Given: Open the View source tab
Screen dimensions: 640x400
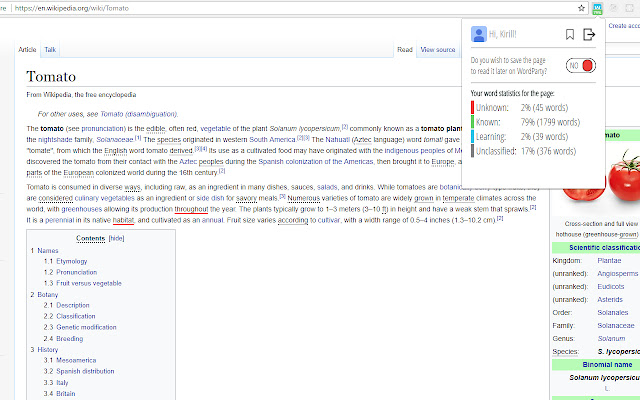Looking at the screenshot, I should (438, 50).
